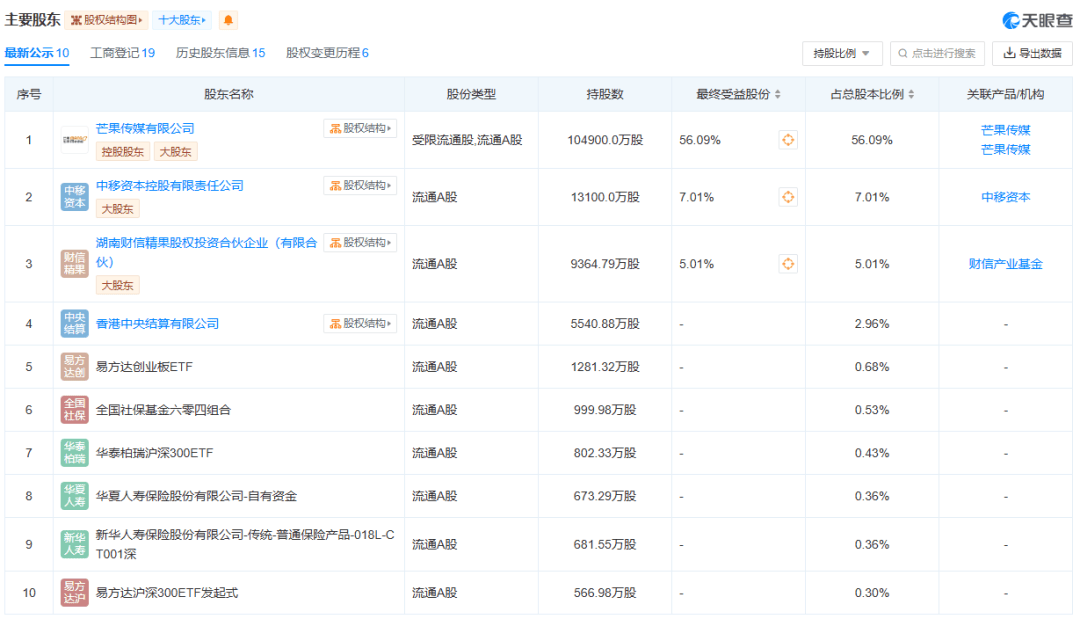Sort by 占总股本比例 column
1080x619 pixels.
911,95
